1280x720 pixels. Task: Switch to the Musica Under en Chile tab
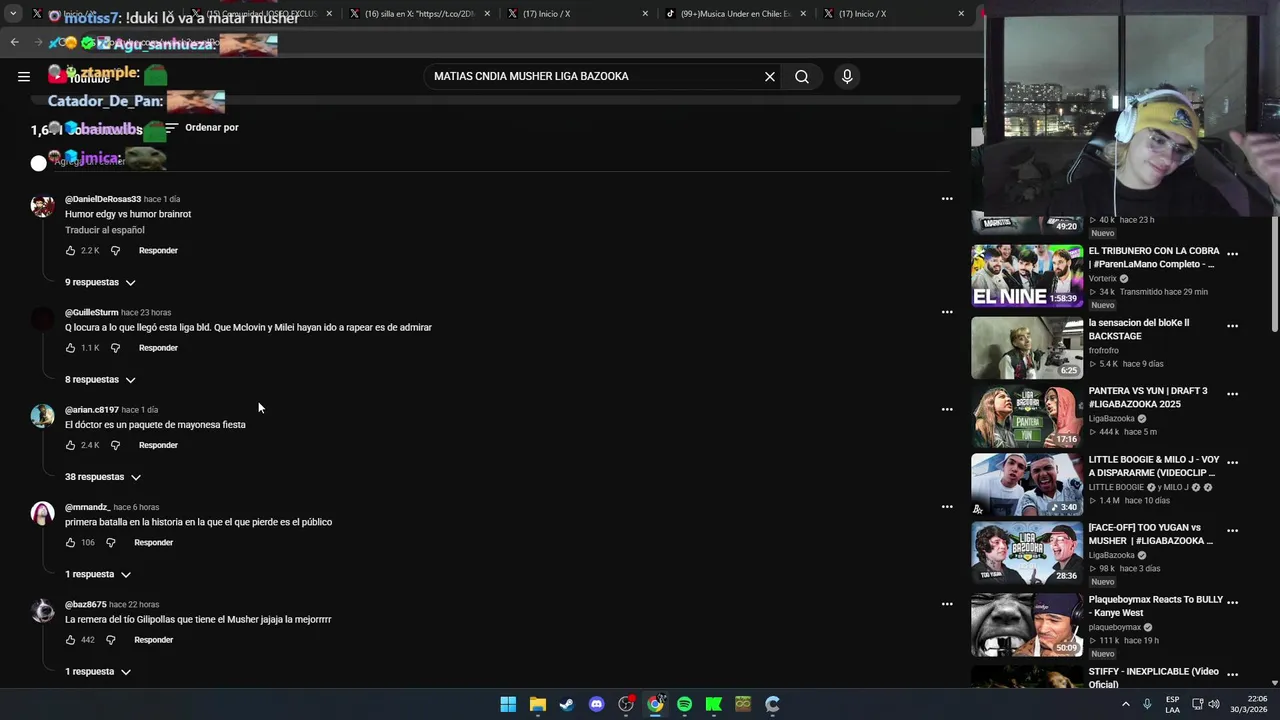[x=738, y=14]
